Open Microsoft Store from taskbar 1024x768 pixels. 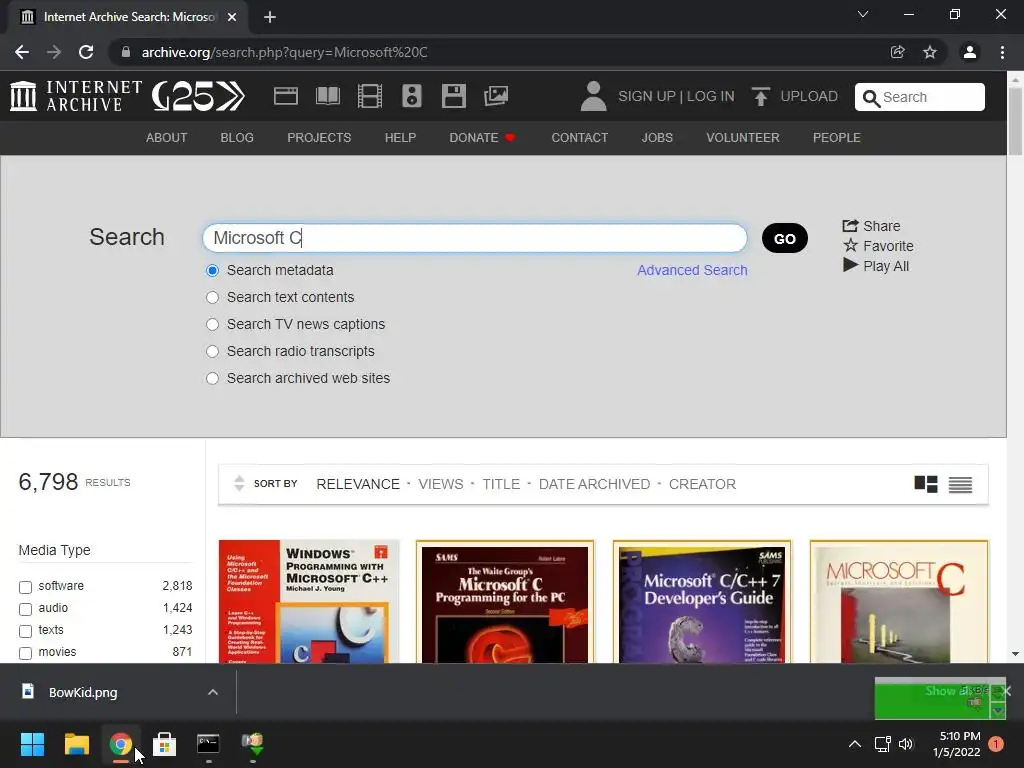click(165, 744)
